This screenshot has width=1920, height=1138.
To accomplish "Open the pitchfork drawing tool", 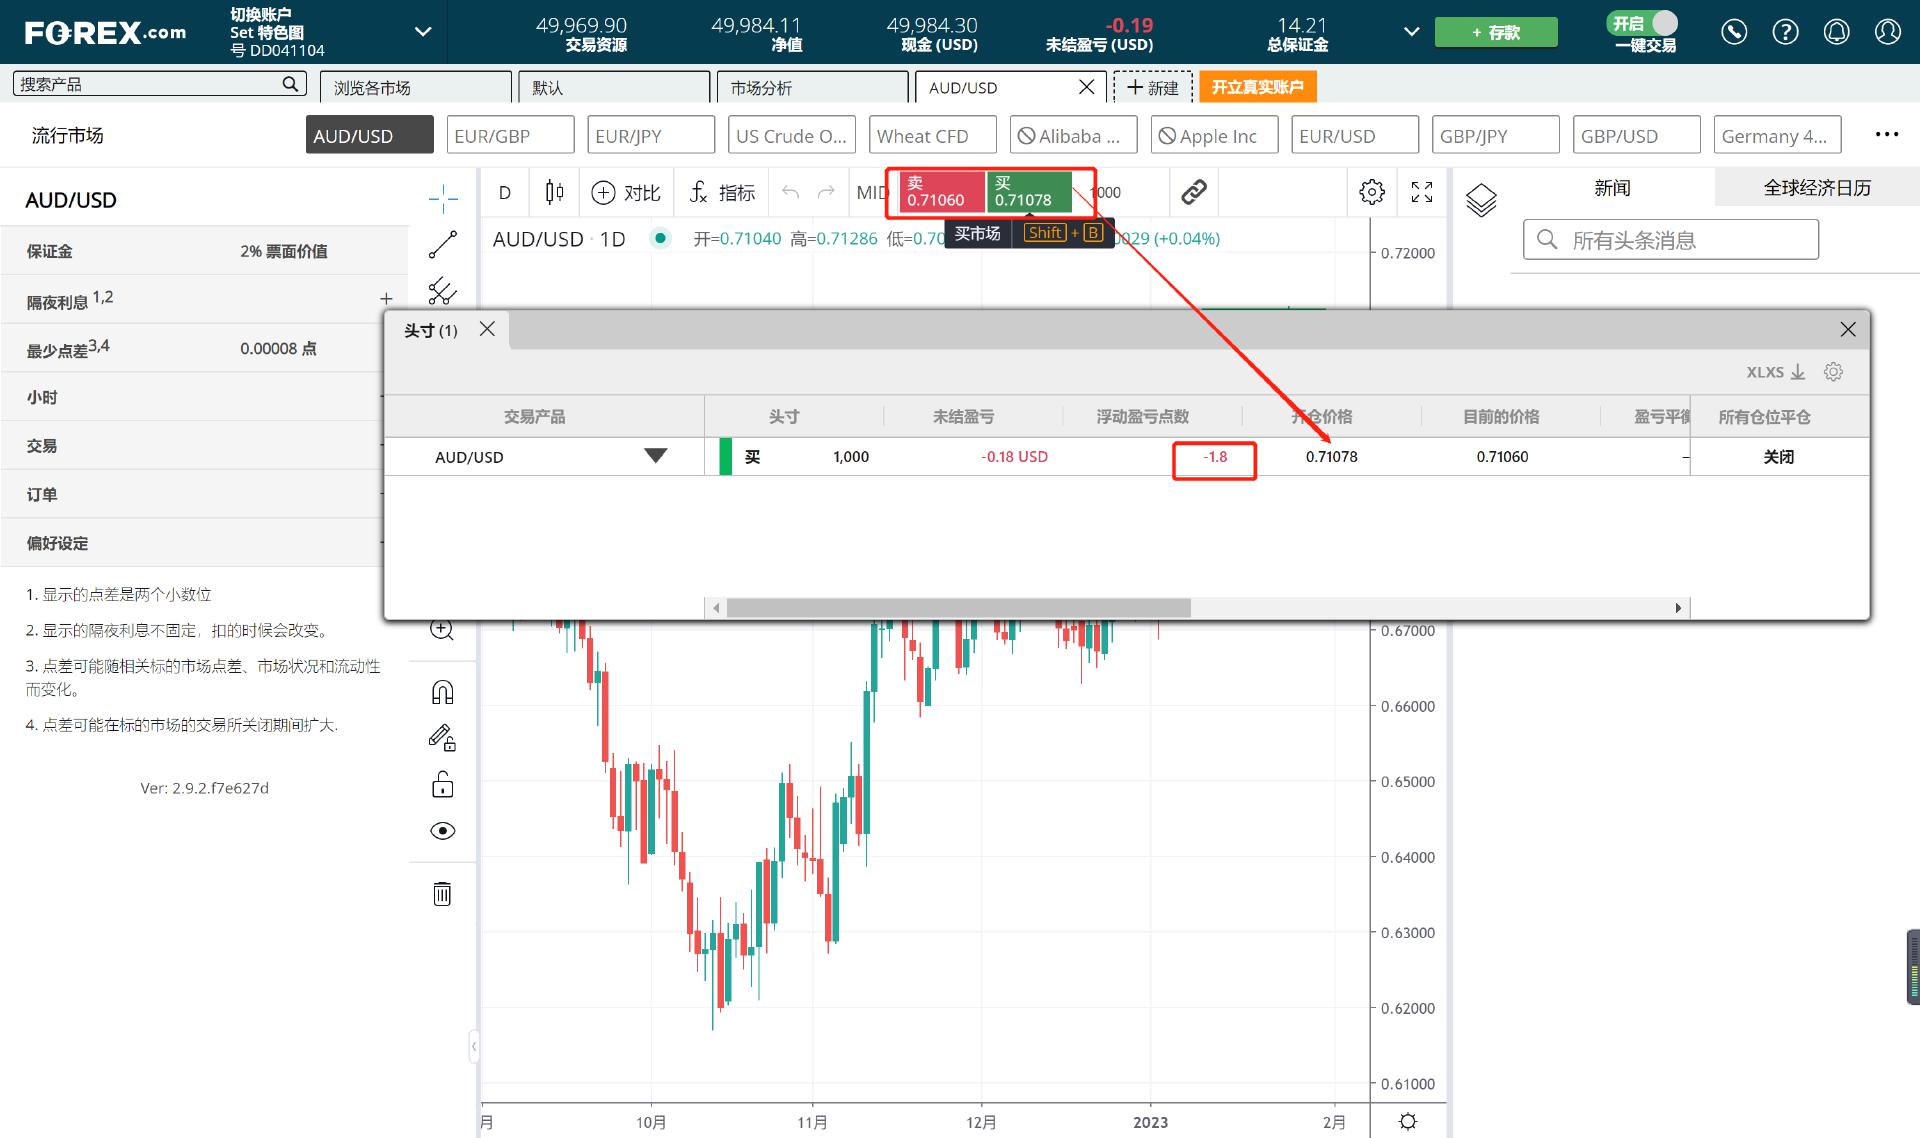I will coord(443,294).
